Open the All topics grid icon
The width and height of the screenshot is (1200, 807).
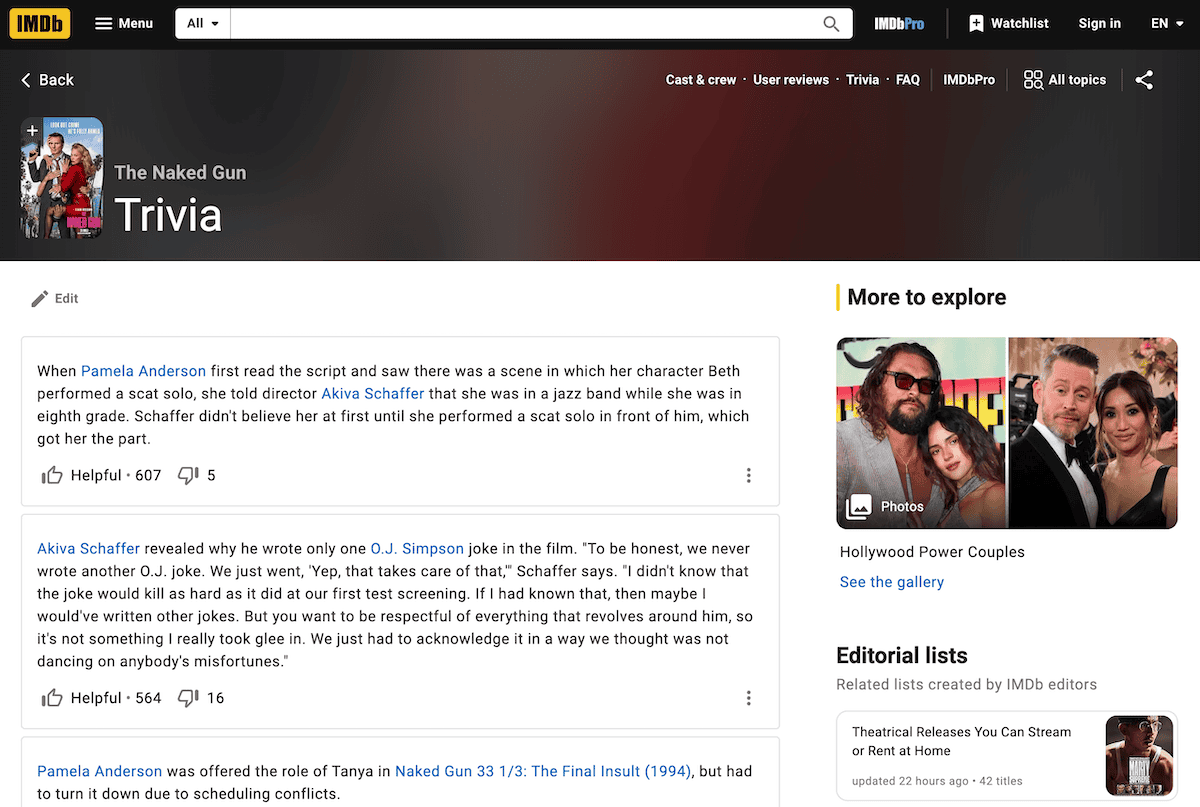click(x=1033, y=80)
